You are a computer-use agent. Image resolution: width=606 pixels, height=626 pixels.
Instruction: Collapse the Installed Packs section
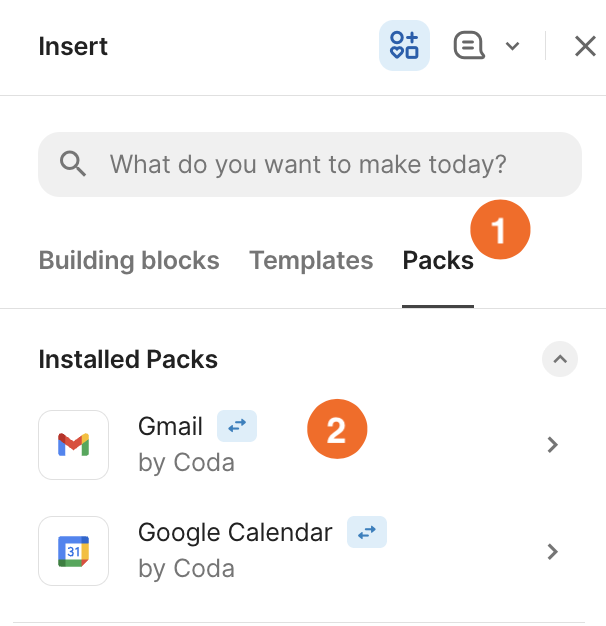click(x=560, y=359)
